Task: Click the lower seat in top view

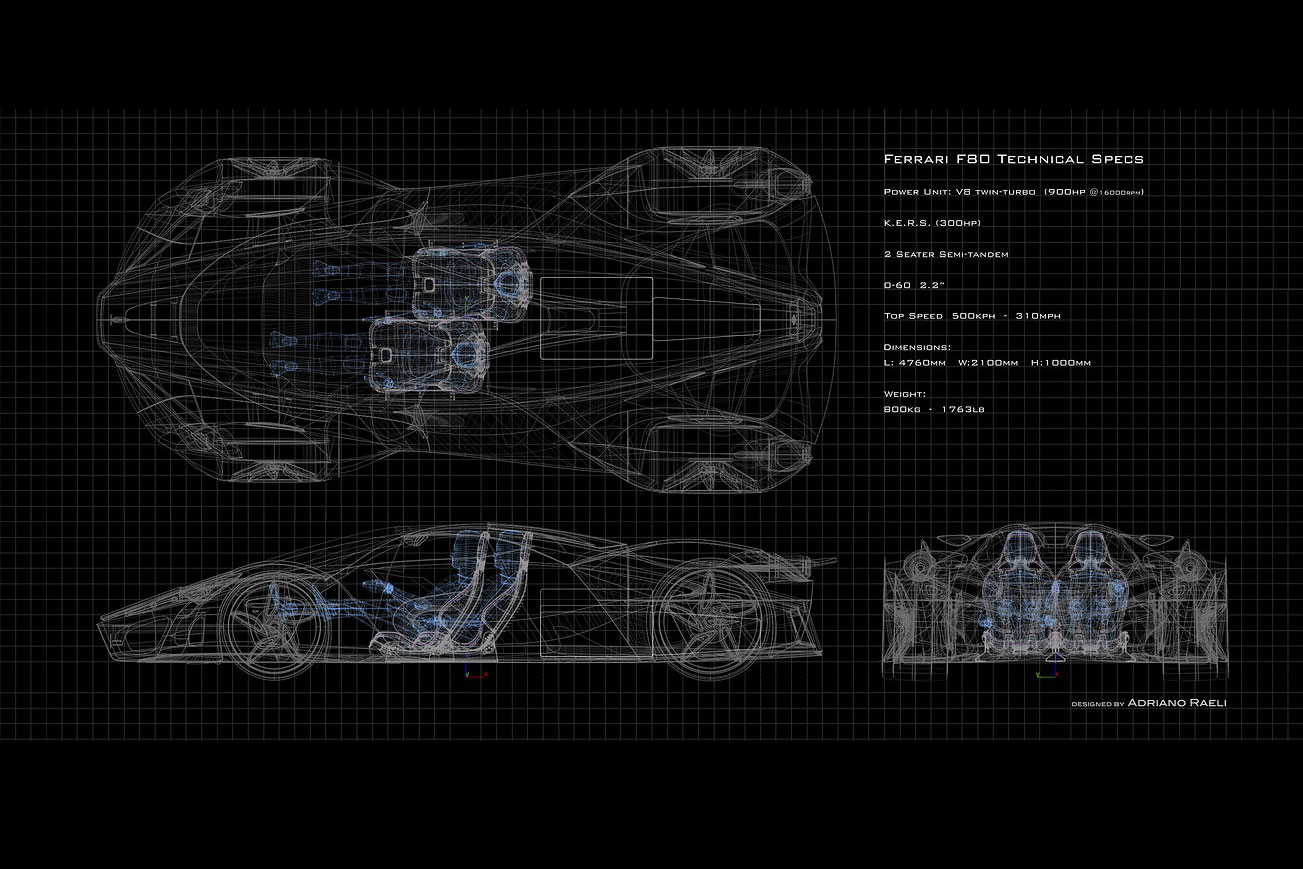Action: tap(428, 356)
